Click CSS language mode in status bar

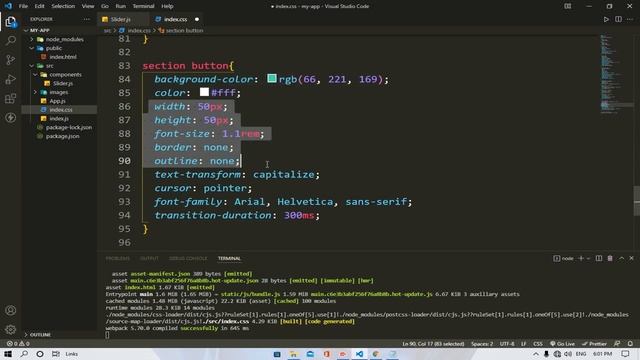pos(538,344)
